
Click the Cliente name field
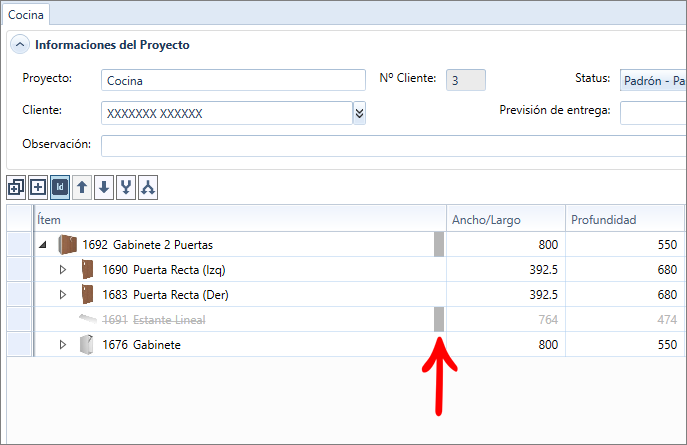[227, 113]
